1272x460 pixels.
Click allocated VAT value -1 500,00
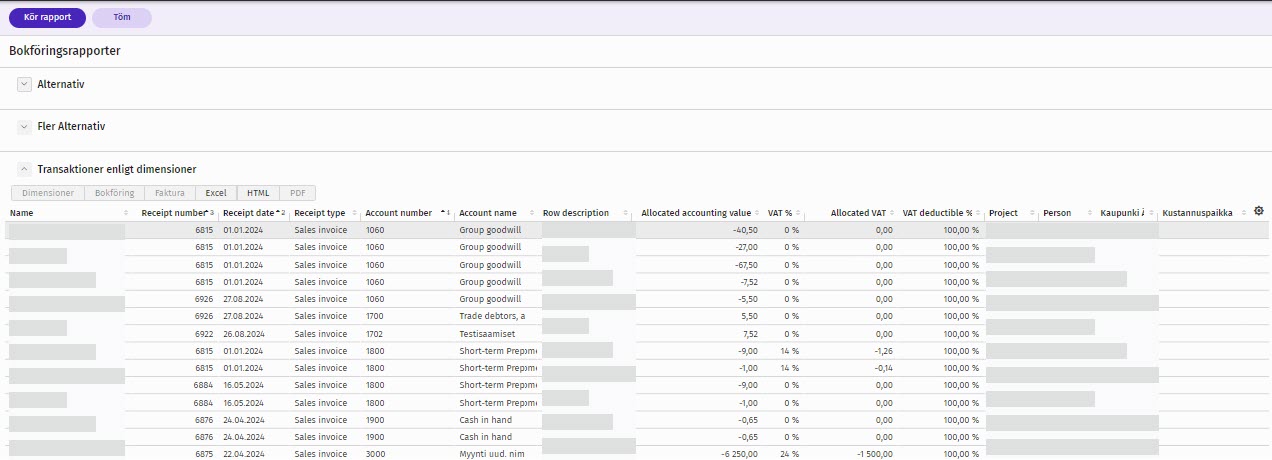874,454
